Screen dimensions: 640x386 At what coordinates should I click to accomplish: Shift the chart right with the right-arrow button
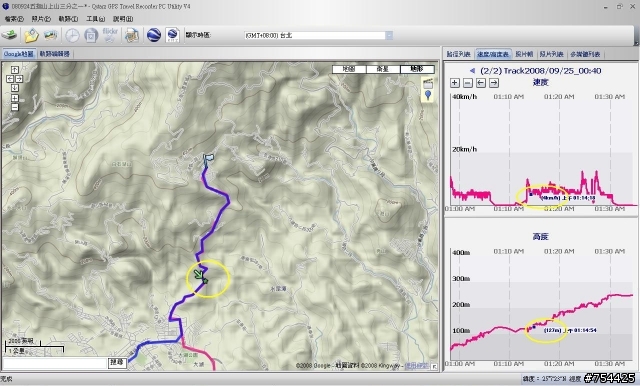494,83
